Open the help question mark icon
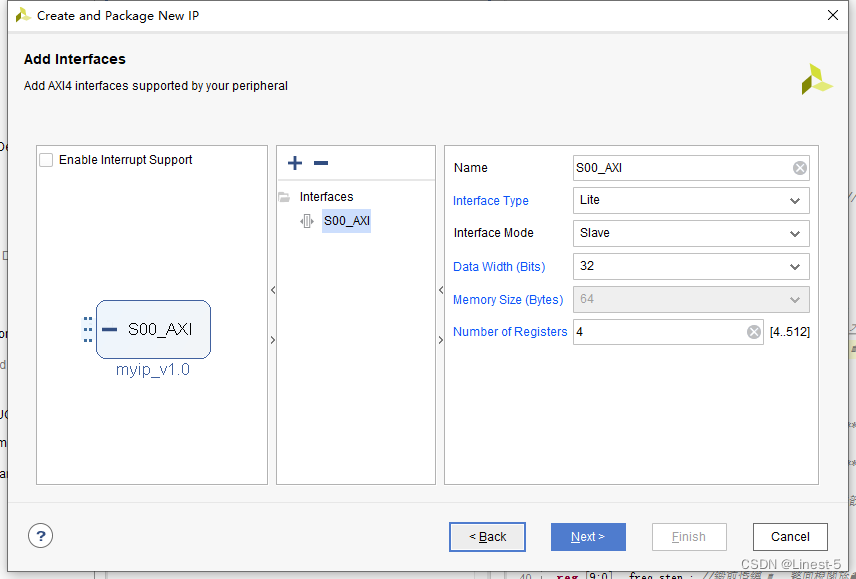 click(41, 536)
